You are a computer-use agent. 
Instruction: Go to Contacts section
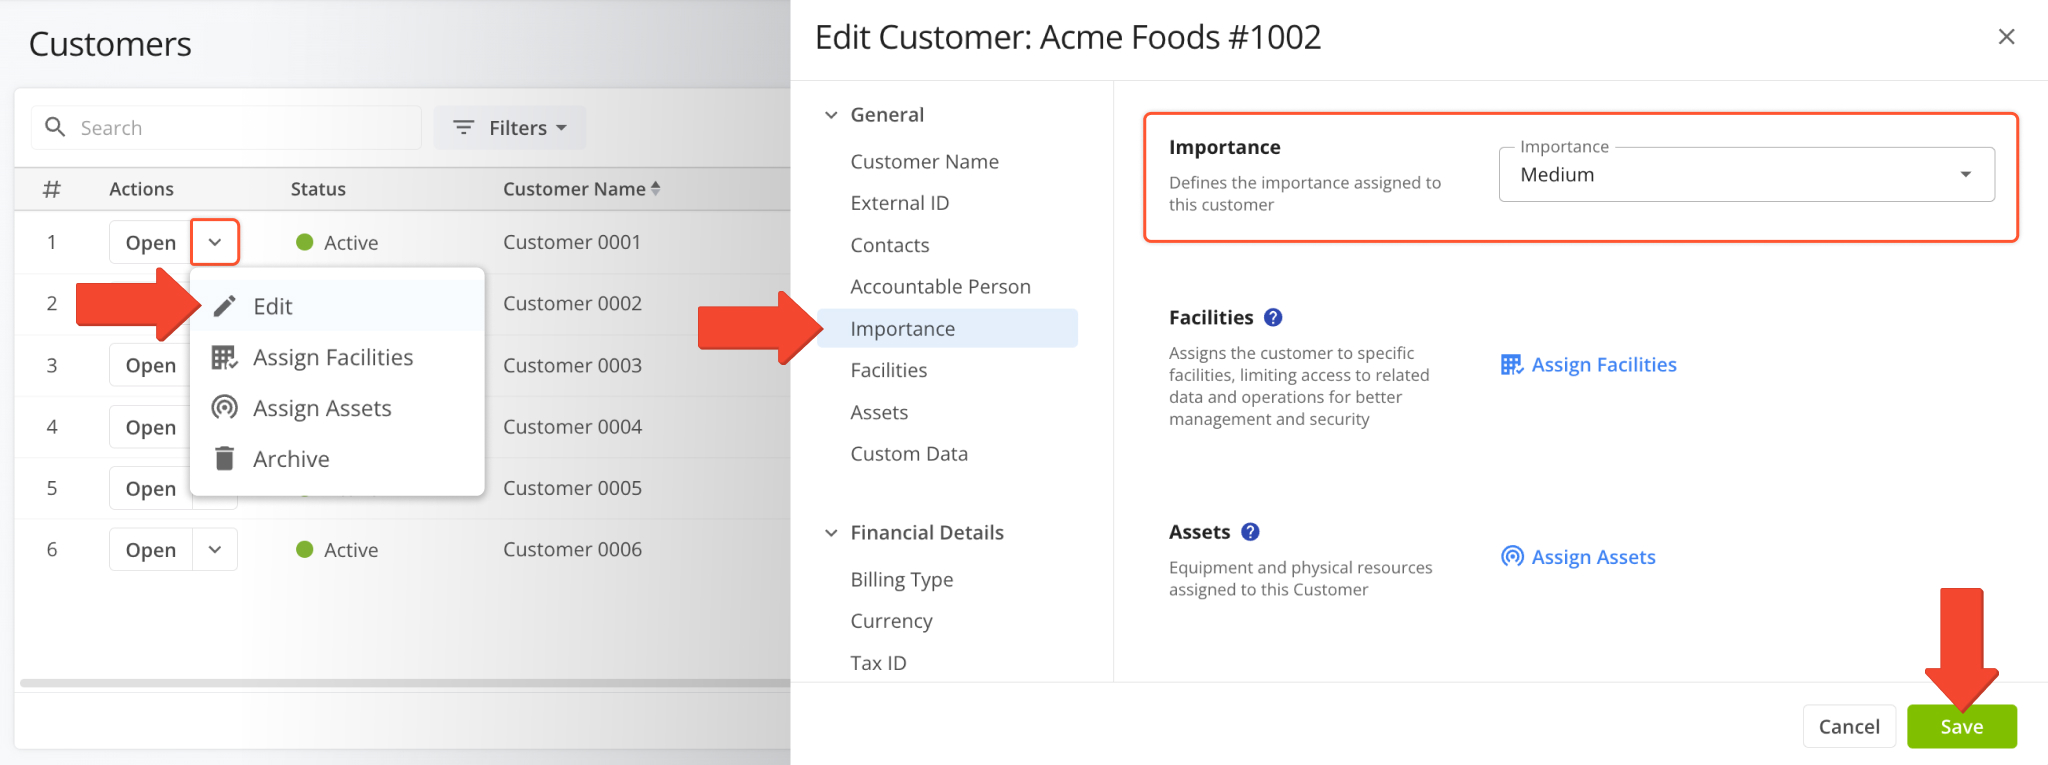click(x=889, y=245)
